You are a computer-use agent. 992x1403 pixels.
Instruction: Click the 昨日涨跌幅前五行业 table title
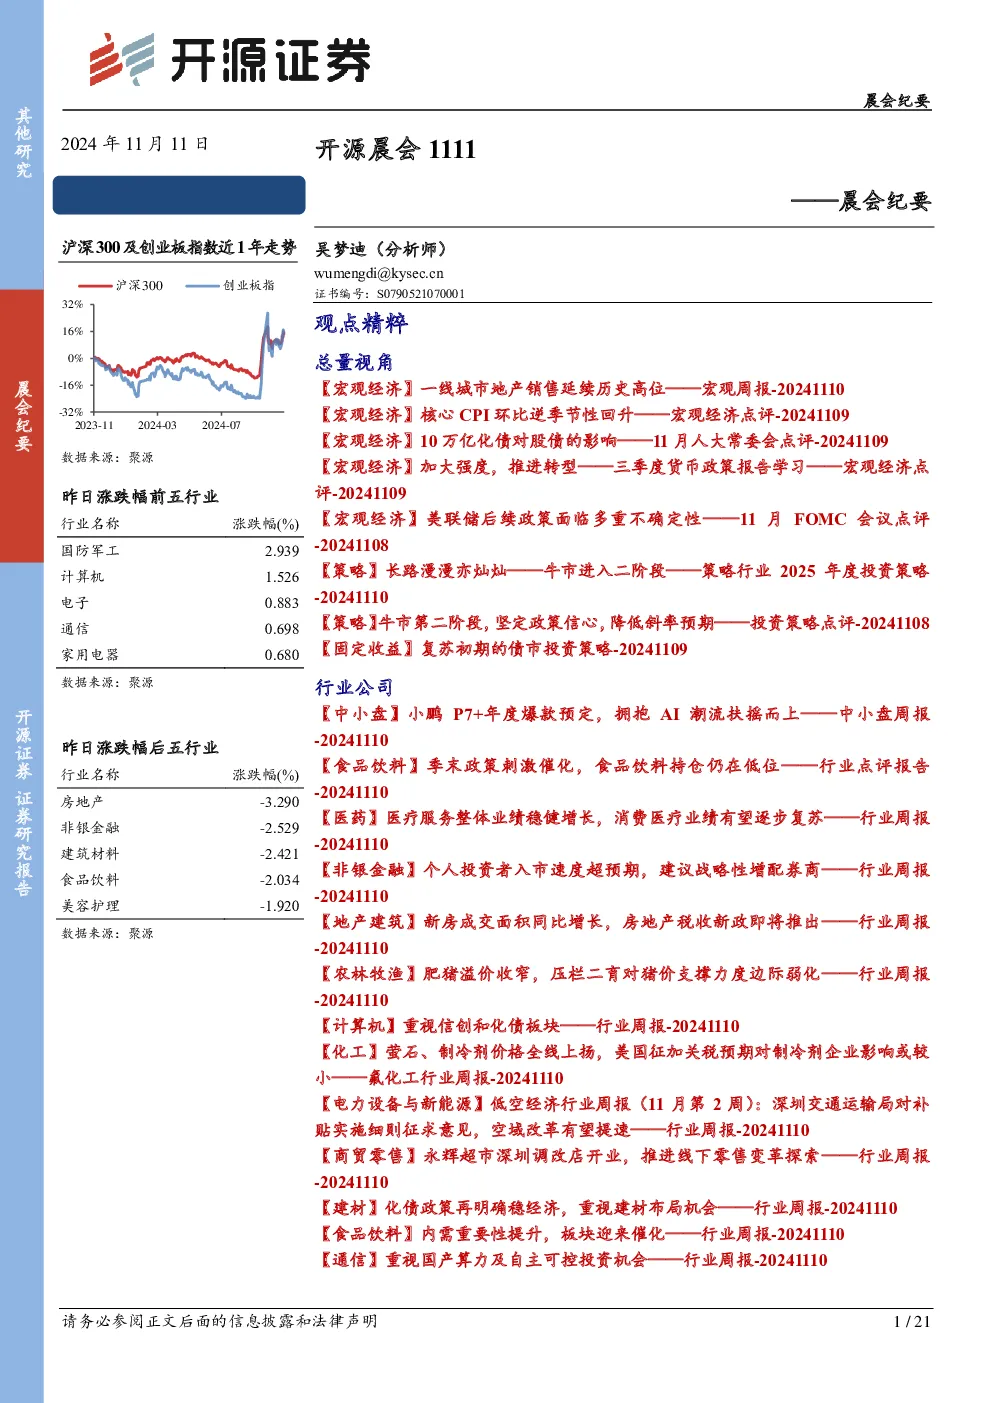point(140,497)
